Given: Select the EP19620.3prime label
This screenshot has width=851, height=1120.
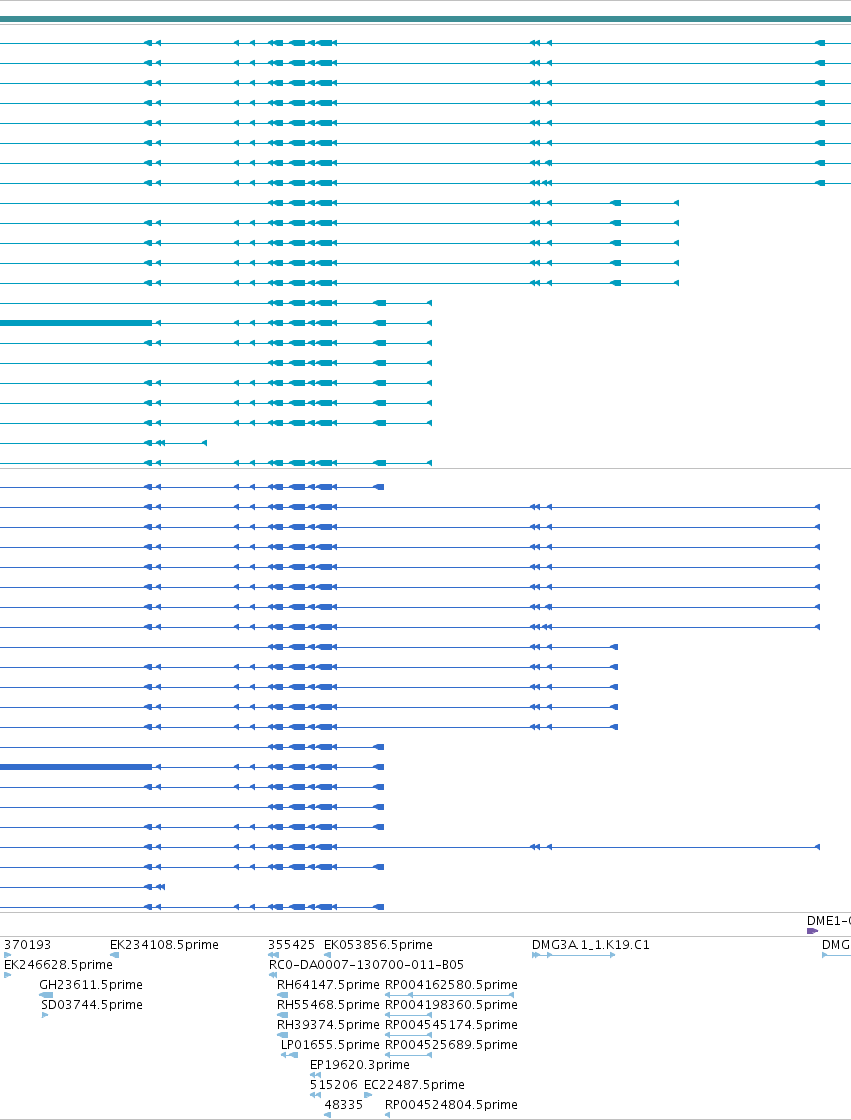Looking at the screenshot, I should point(359,1064).
